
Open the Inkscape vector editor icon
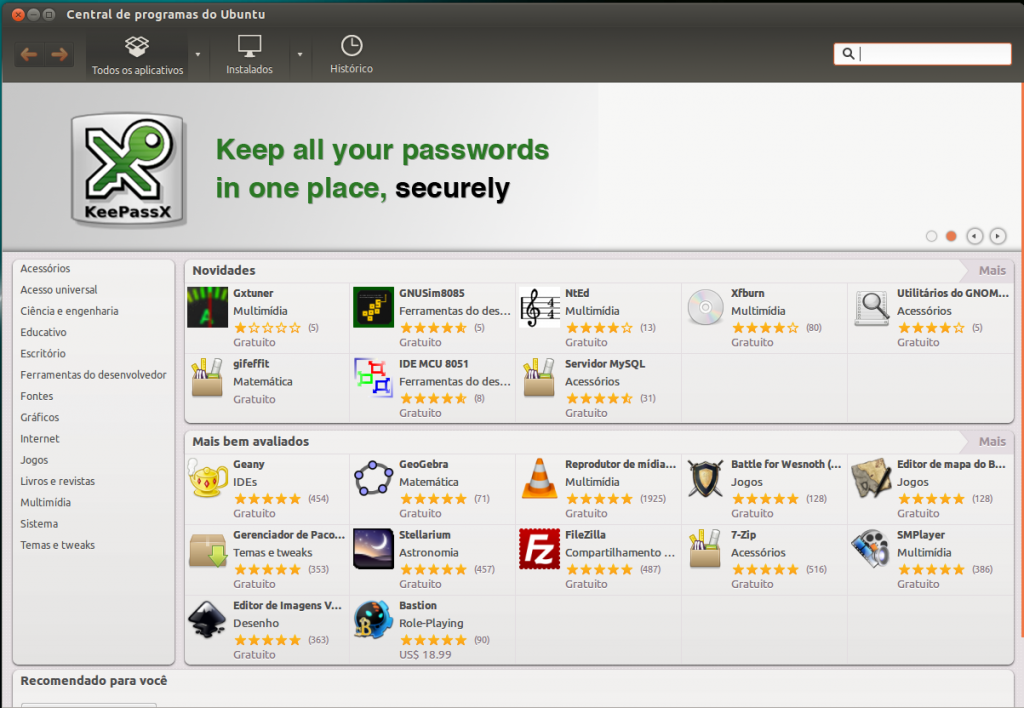tap(208, 620)
